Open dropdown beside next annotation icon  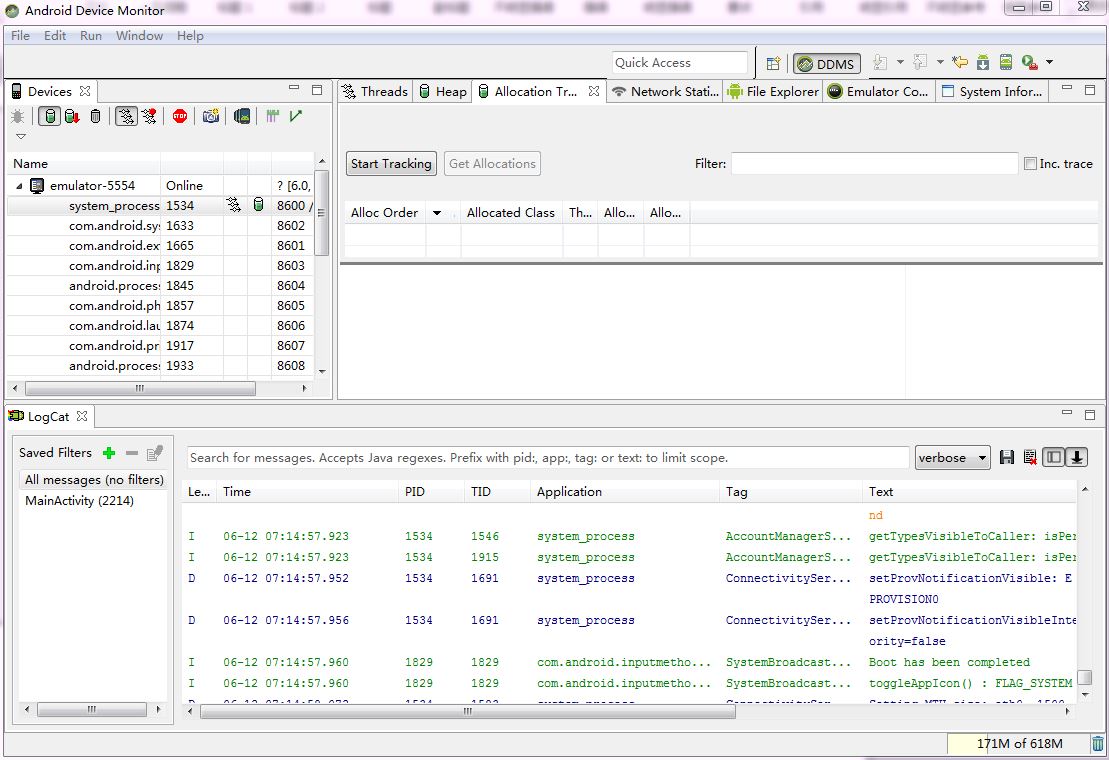coord(900,62)
